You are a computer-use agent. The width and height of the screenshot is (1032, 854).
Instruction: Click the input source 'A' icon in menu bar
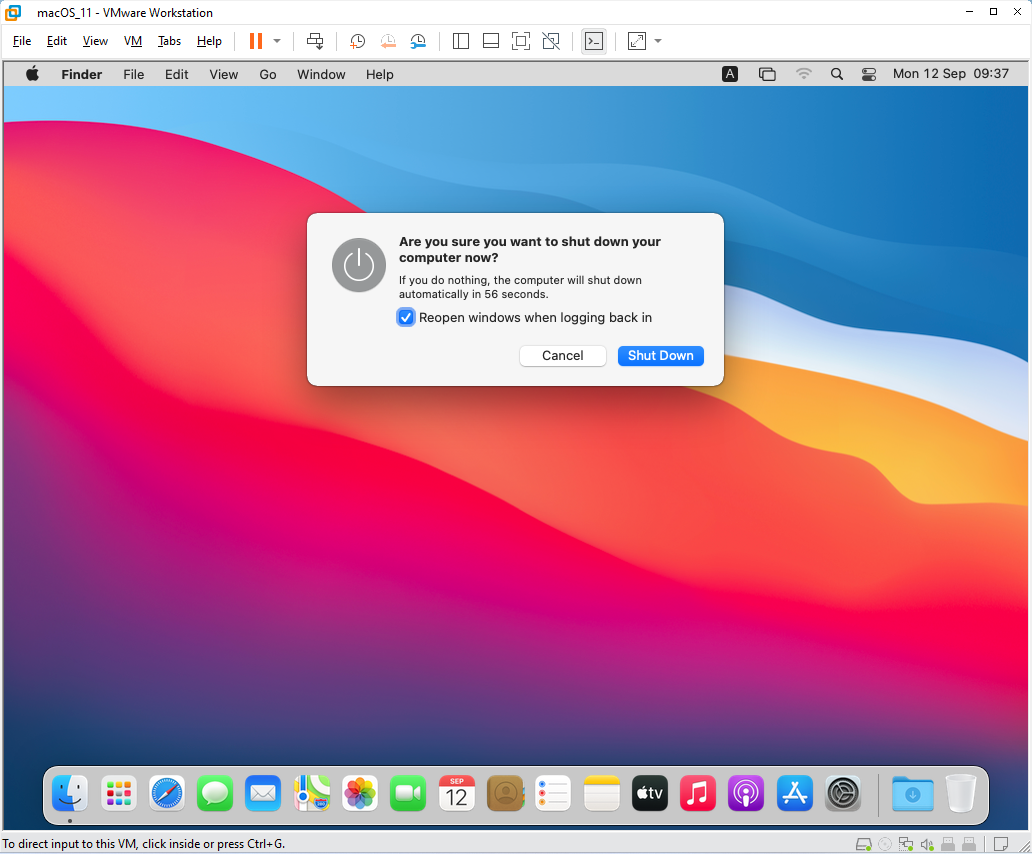pyautogui.click(x=730, y=74)
